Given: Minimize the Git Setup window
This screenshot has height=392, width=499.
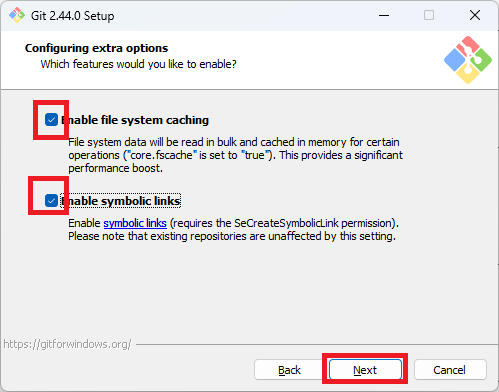Looking at the screenshot, I should click(384, 15).
